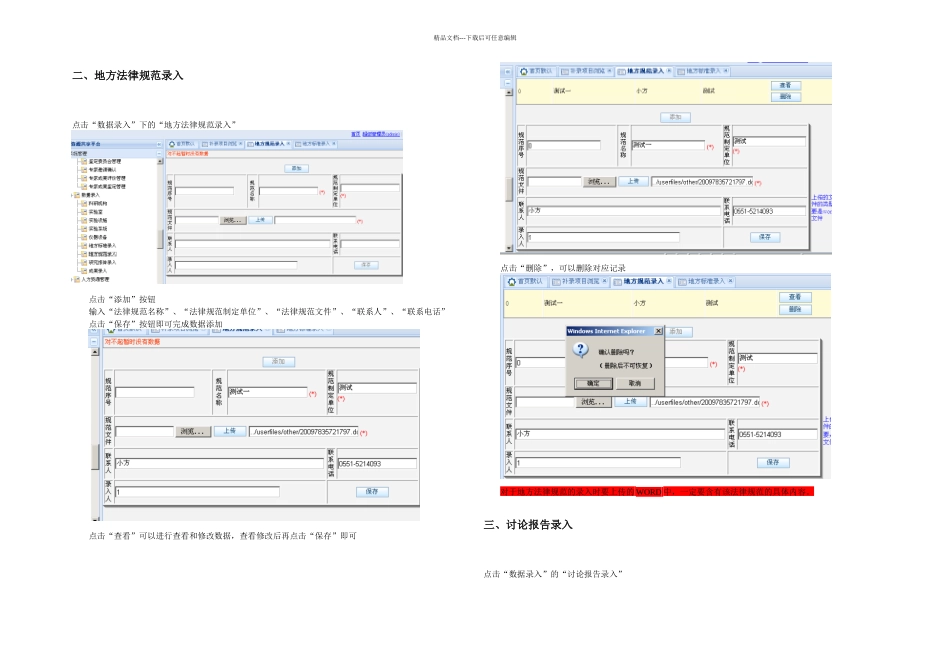Click 确定 in the Windows Internet Explorer dialog
The image size is (950, 672).
click(x=593, y=384)
